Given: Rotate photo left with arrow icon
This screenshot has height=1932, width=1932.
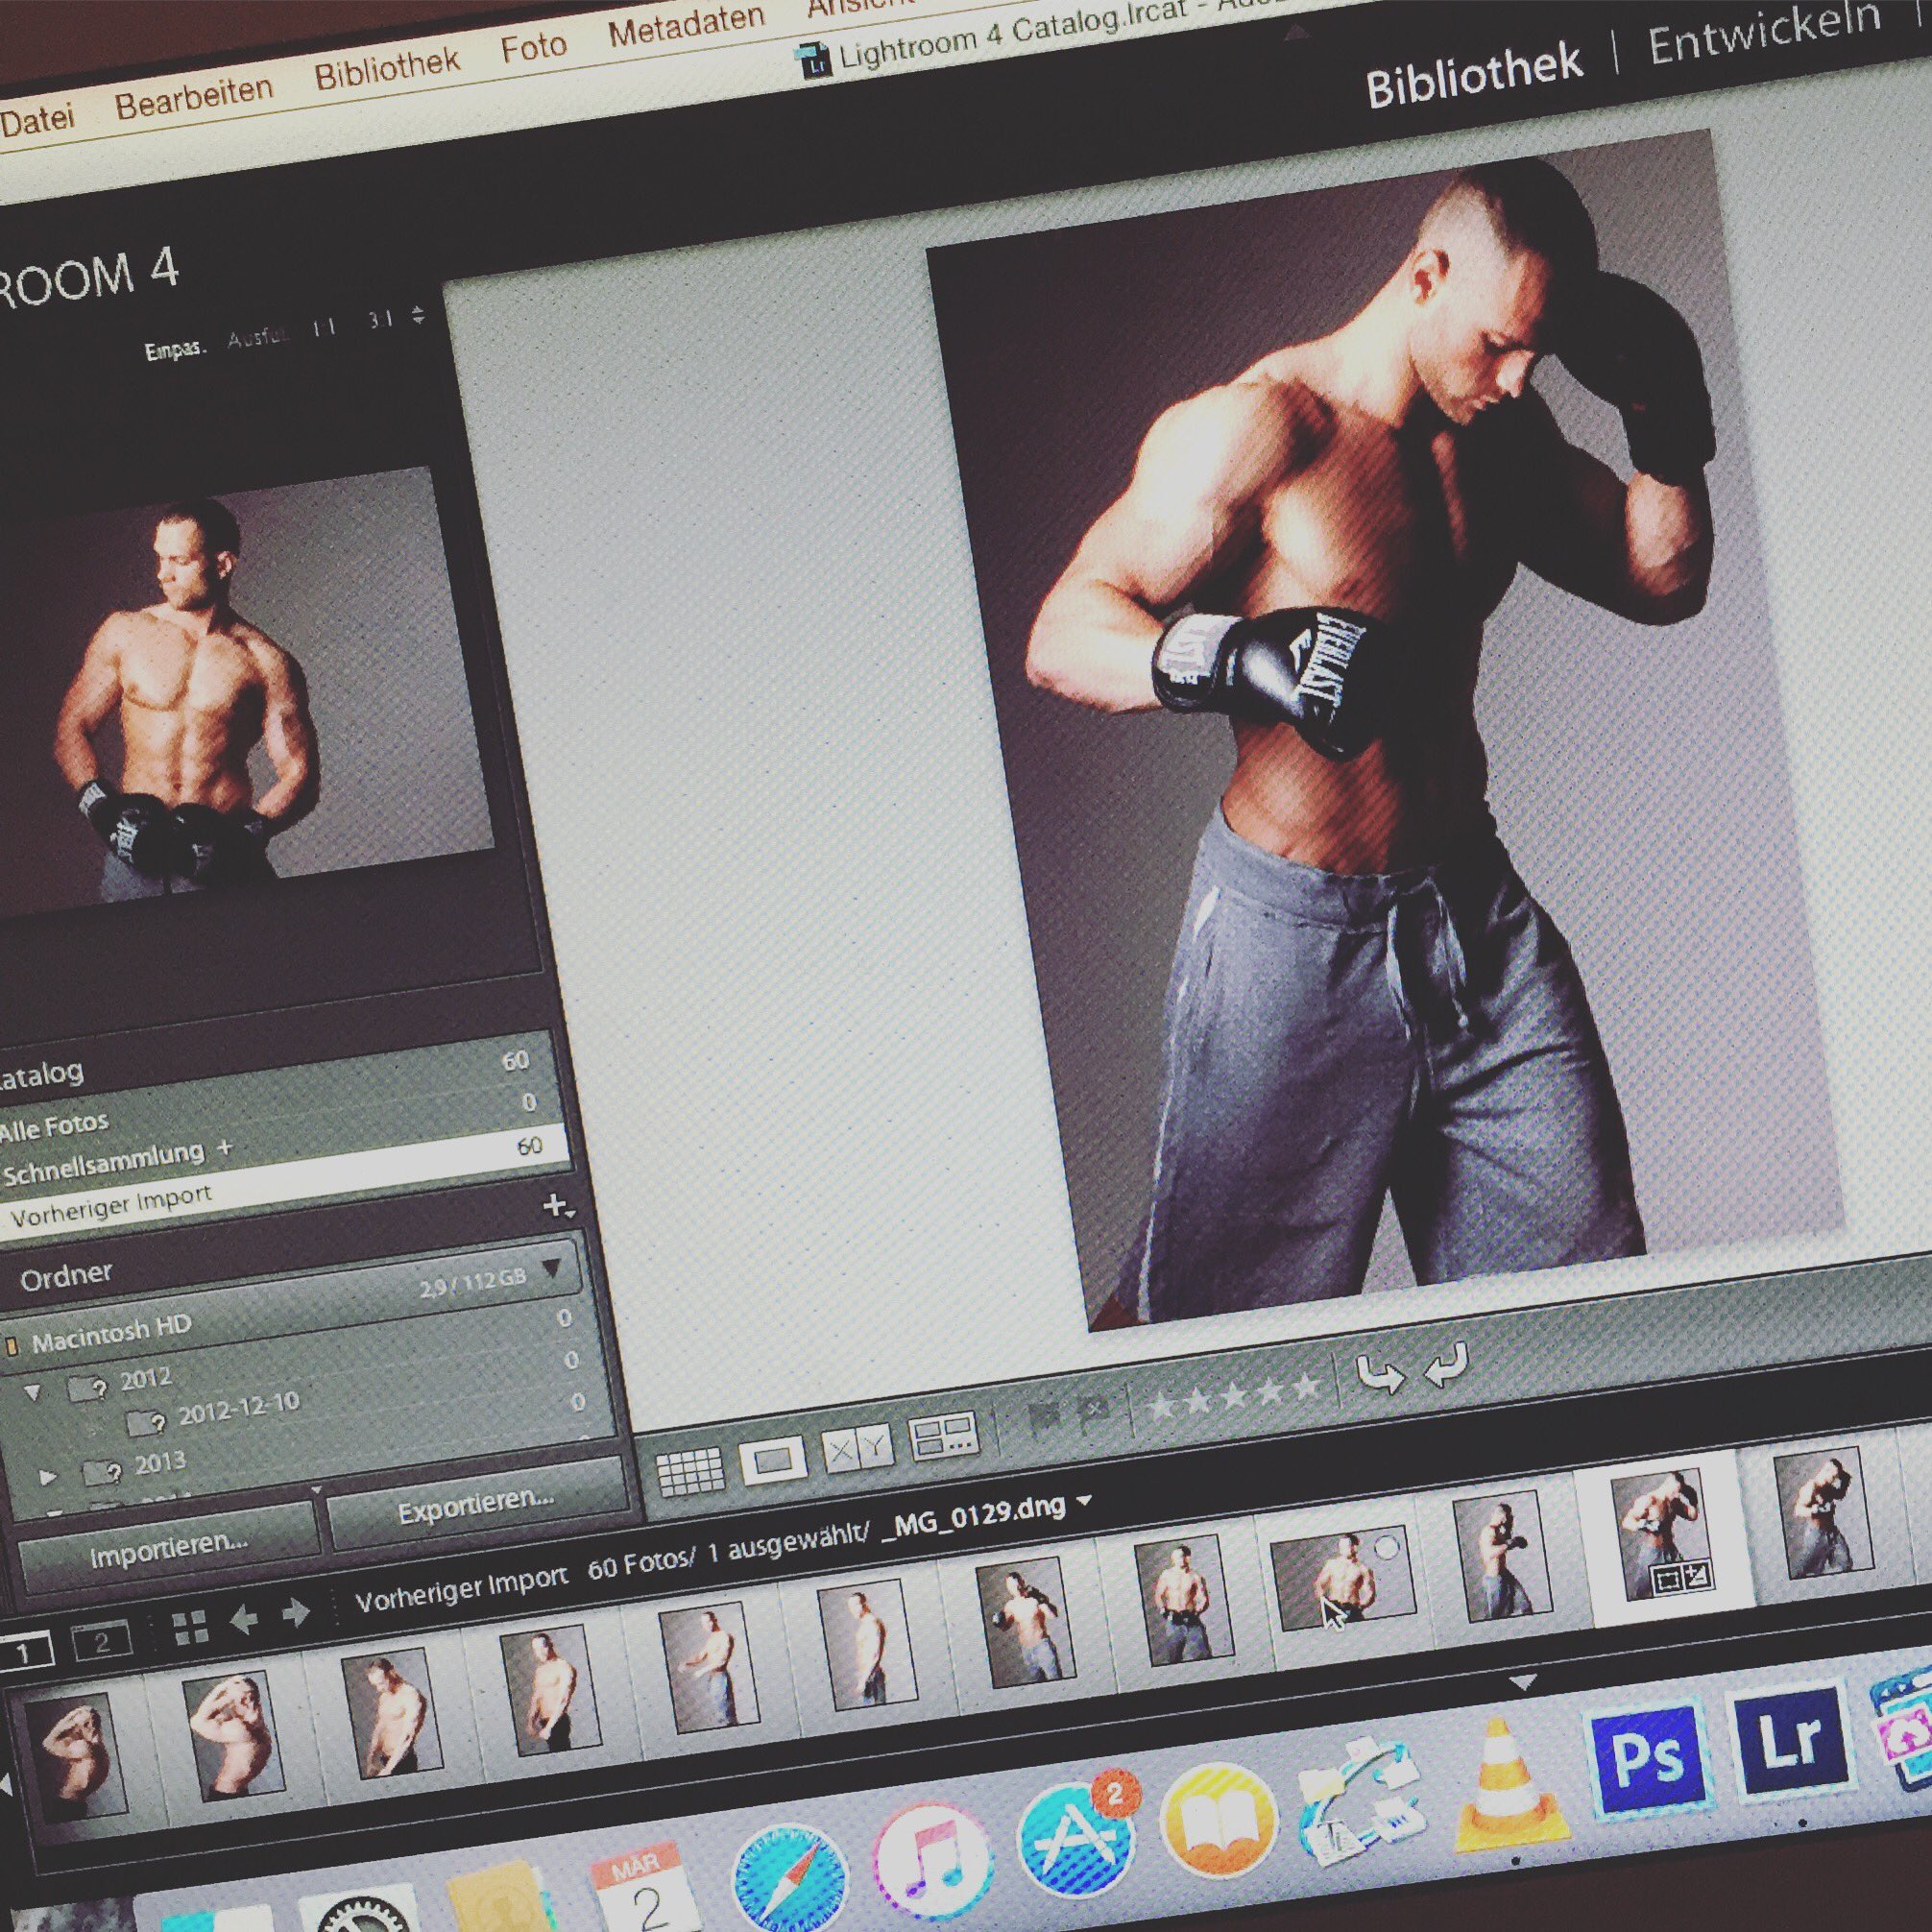Looking at the screenshot, I should (x=1380, y=1374).
